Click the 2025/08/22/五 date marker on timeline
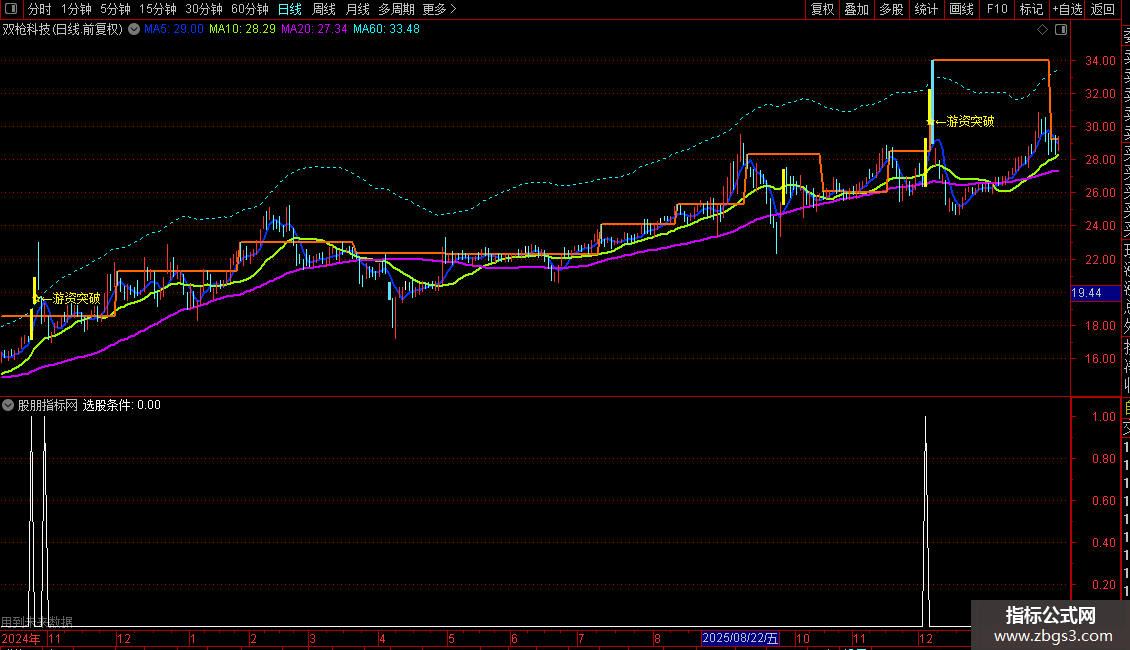The height and width of the screenshot is (650, 1130). point(740,638)
